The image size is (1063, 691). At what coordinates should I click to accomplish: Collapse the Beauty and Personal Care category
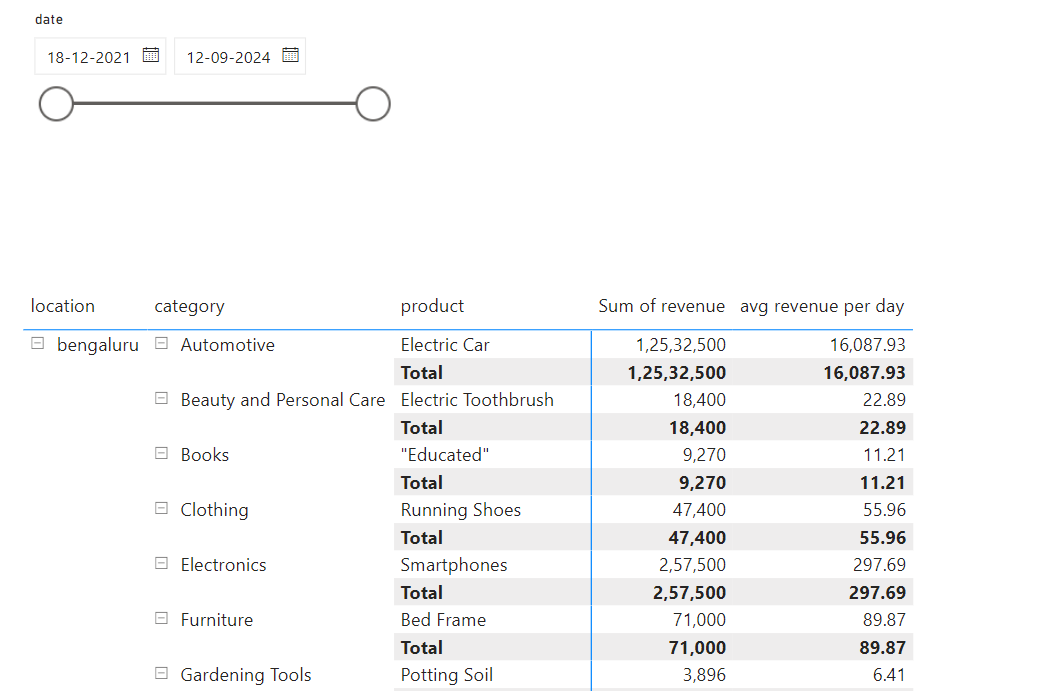click(x=161, y=399)
